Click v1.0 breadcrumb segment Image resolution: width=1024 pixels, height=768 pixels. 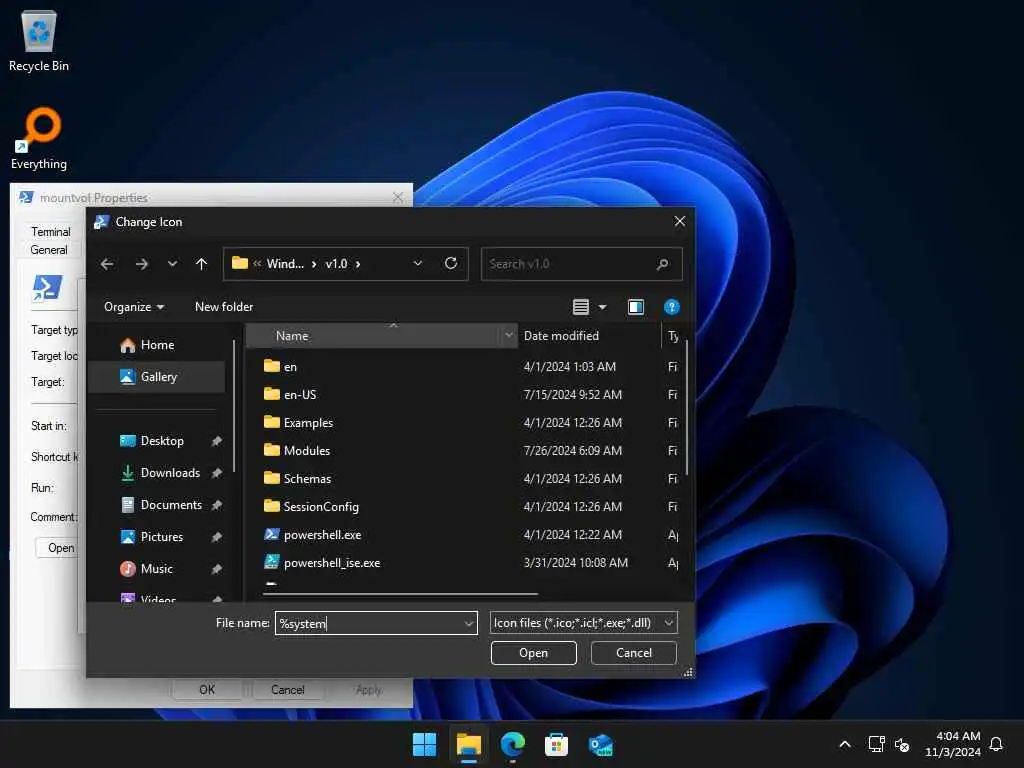[336, 264]
